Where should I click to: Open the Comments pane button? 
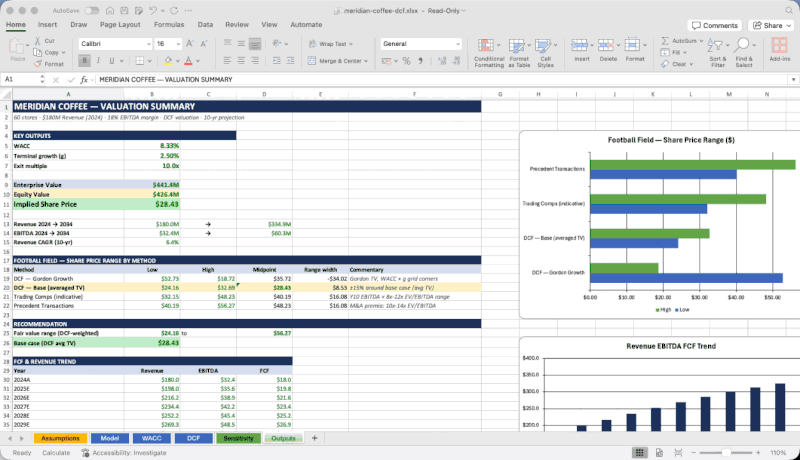click(714, 25)
